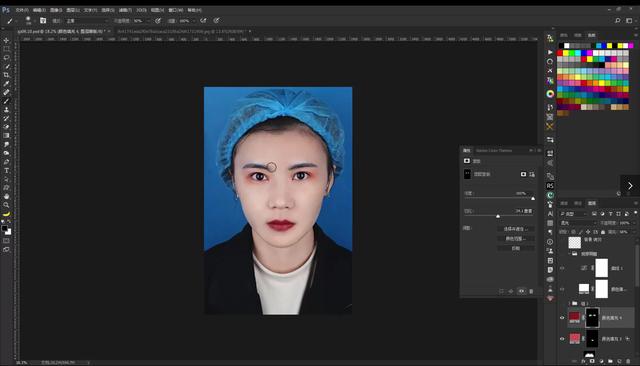
Task: Open the 文件 menu
Action: (22, 10)
